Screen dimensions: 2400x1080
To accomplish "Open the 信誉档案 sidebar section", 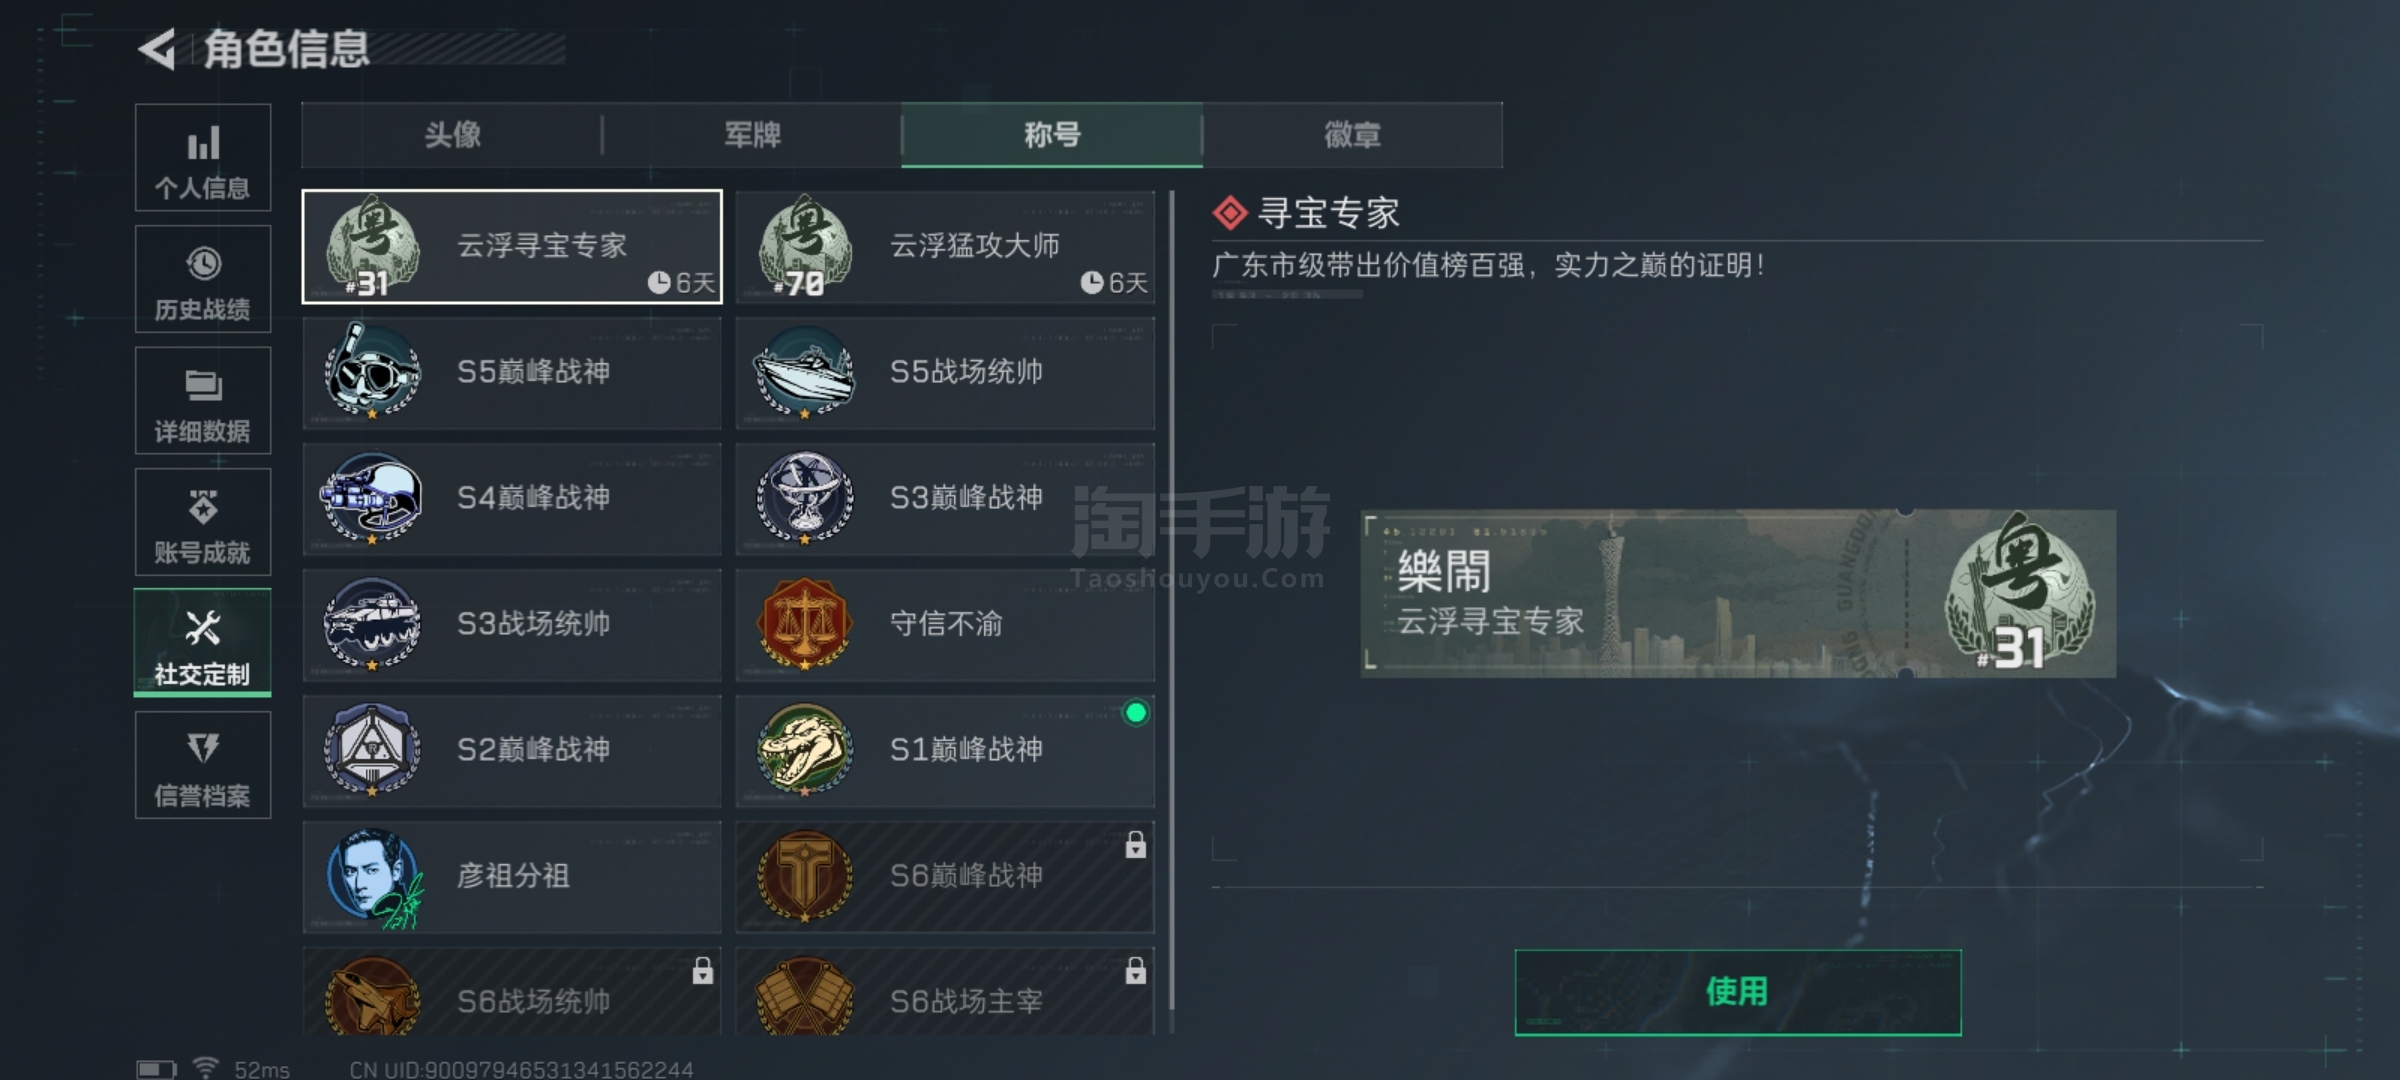I will pos(203,765).
